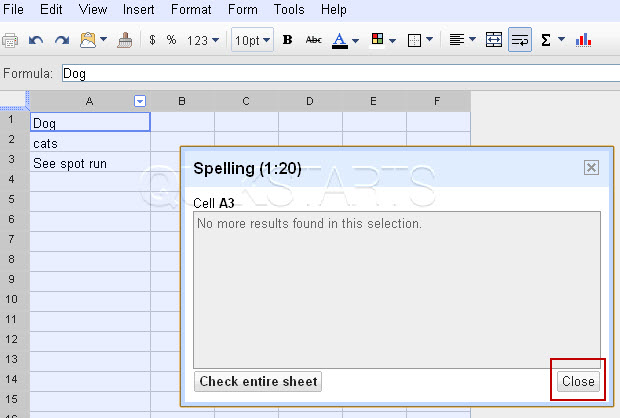620x418 pixels.
Task: Open the Help menu
Action: [x=334, y=9]
